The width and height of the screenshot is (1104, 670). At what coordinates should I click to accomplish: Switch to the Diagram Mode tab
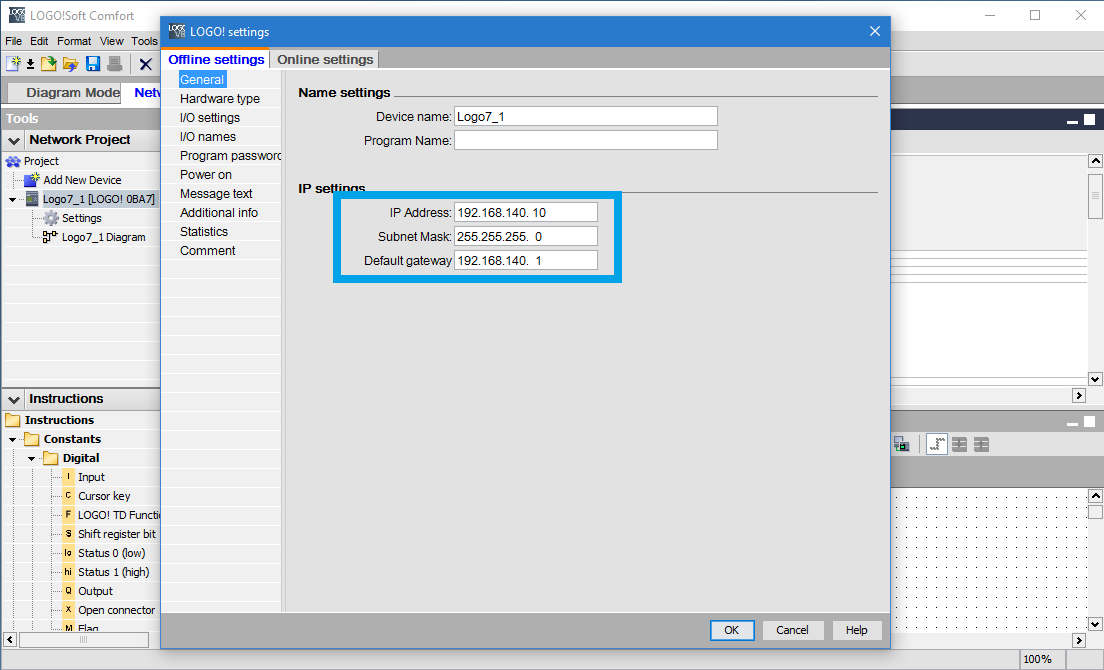tap(65, 93)
